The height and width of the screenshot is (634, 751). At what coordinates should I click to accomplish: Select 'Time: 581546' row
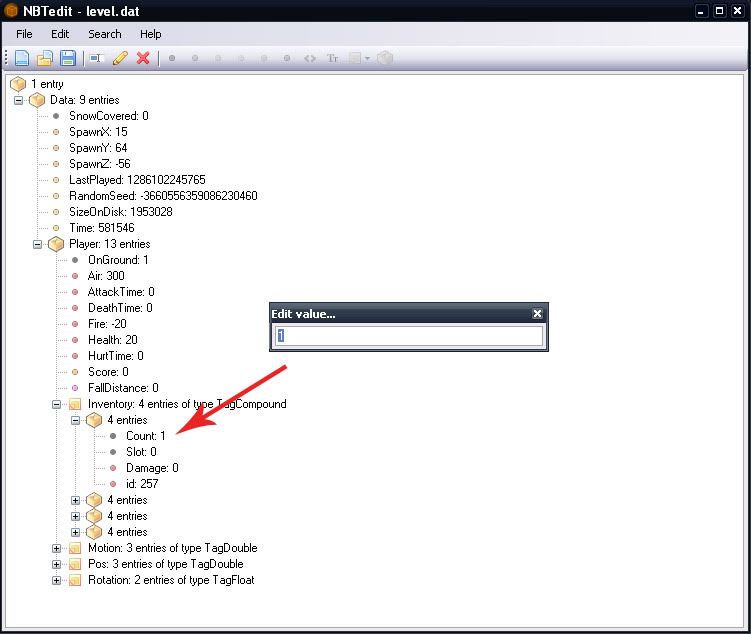tap(102, 228)
